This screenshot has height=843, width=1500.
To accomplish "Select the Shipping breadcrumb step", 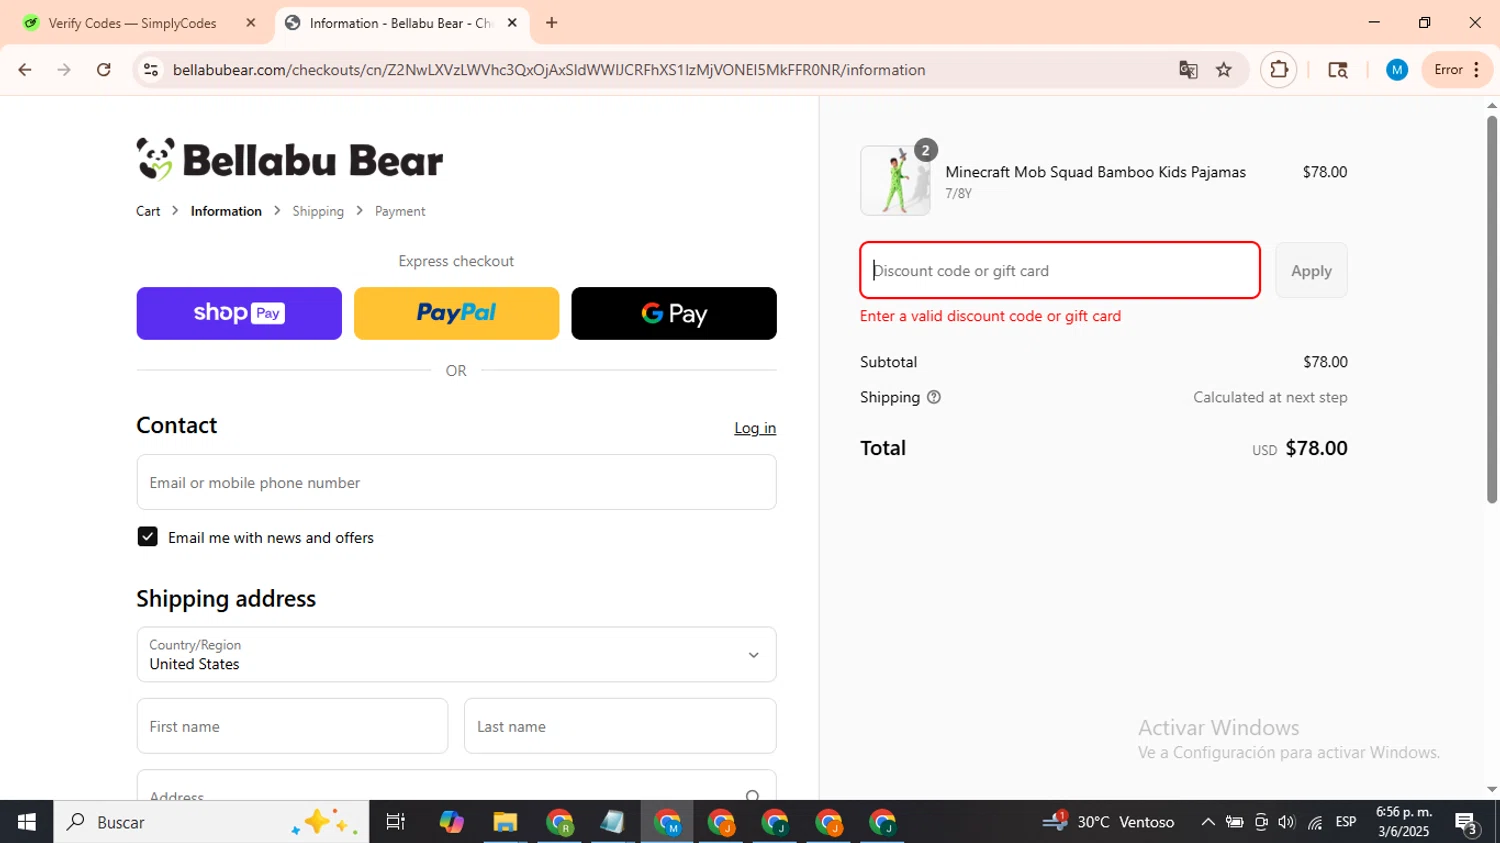I will pos(318,211).
